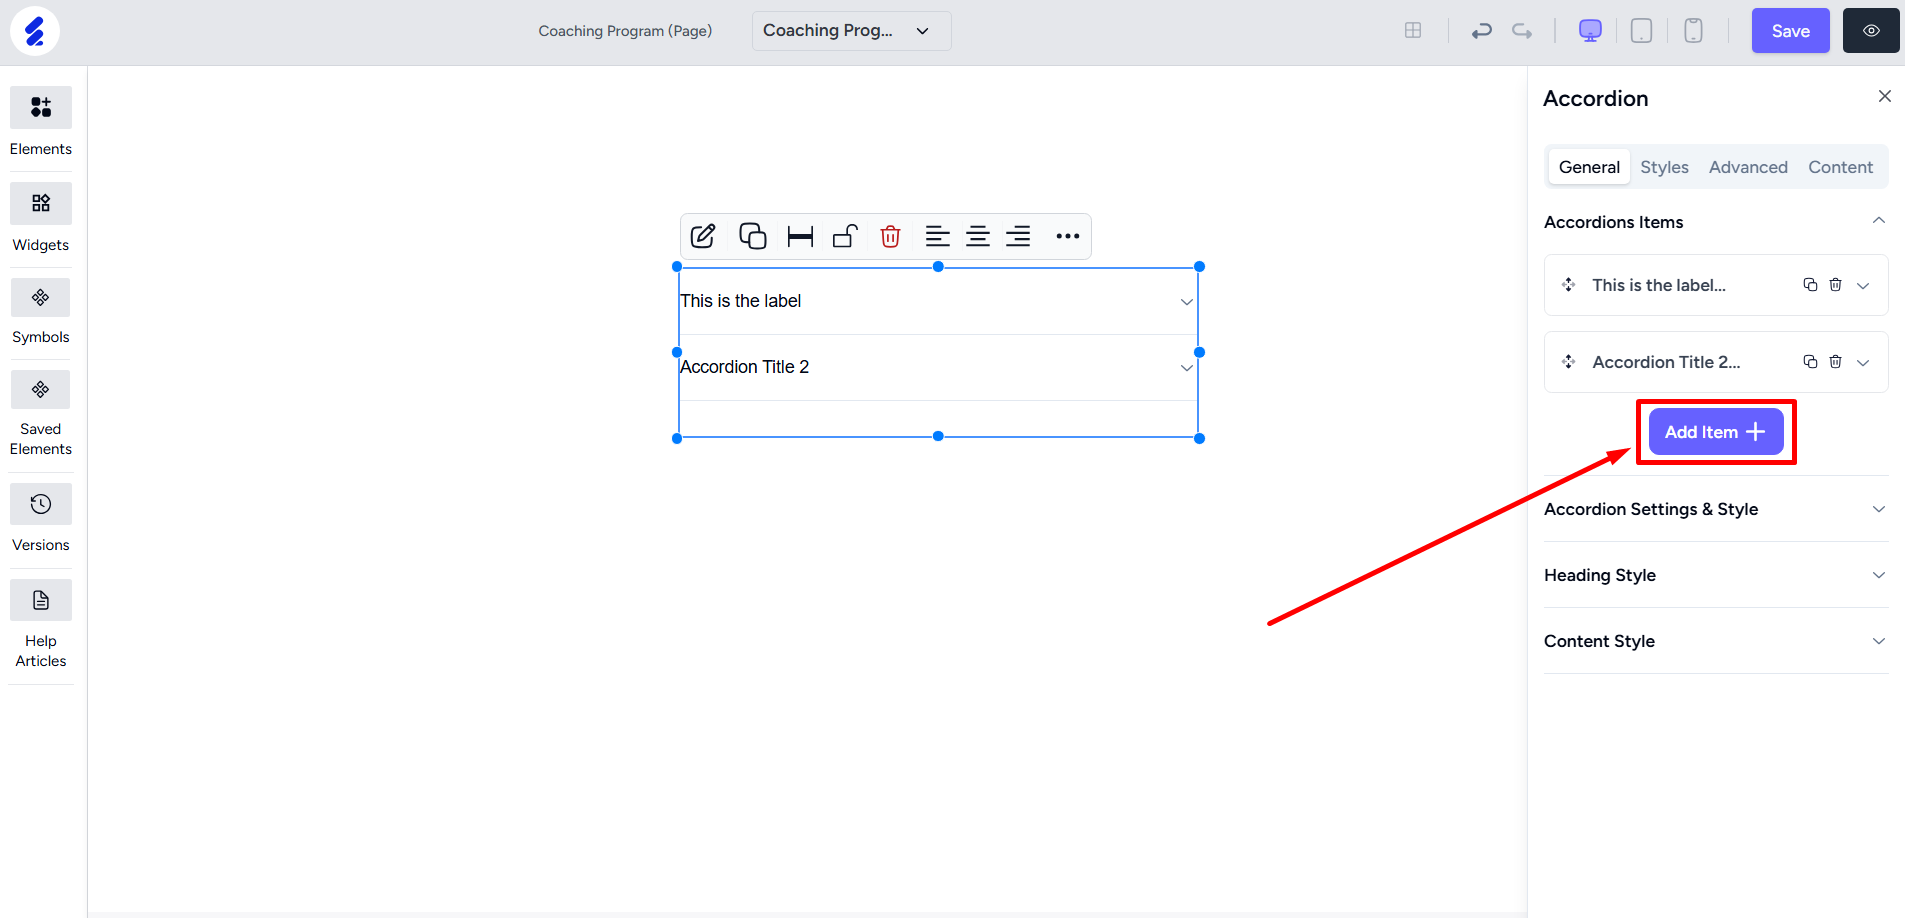Align the accordion to the right
Image resolution: width=1905 pixels, height=918 pixels.
point(1018,236)
